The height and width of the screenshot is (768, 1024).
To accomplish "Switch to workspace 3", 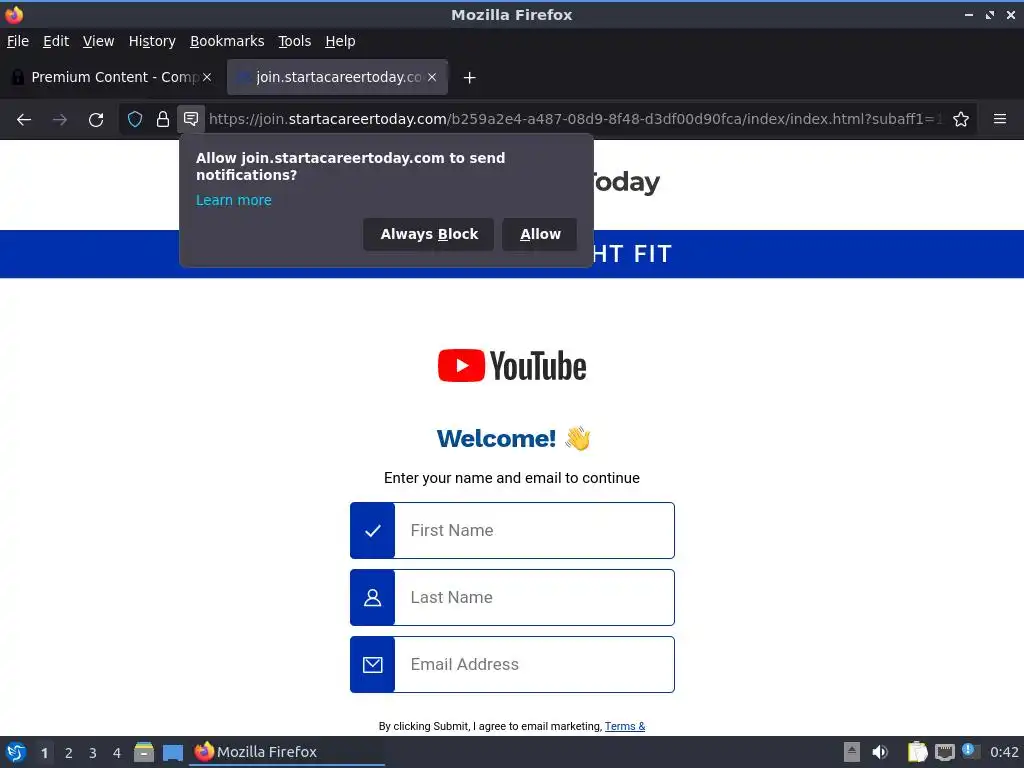I will (93, 753).
